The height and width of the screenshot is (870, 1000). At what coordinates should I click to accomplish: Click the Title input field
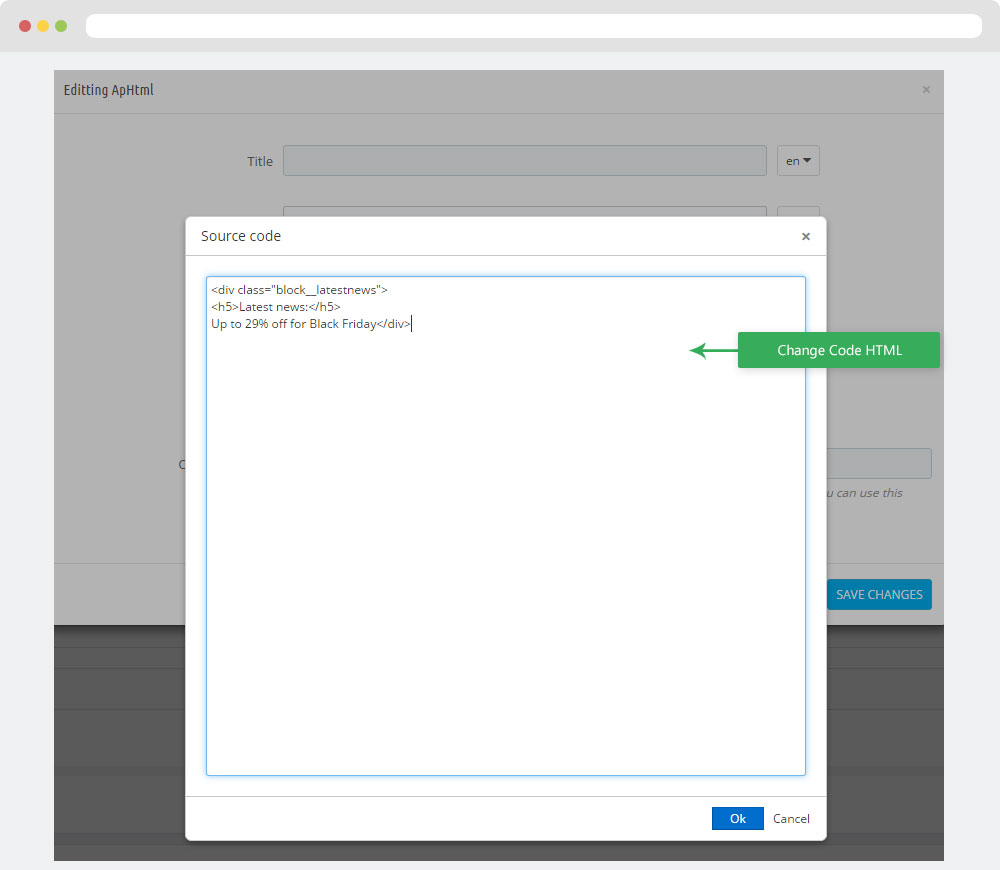pyautogui.click(x=524, y=161)
